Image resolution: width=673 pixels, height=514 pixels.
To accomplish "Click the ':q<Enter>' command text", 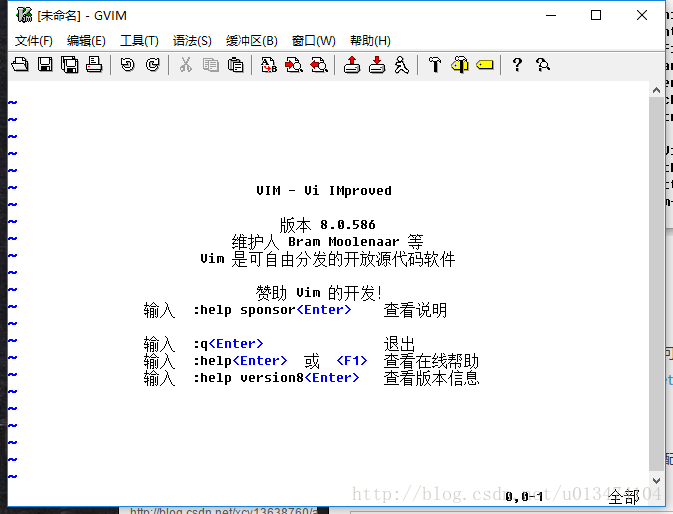I will click(x=228, y=344).
